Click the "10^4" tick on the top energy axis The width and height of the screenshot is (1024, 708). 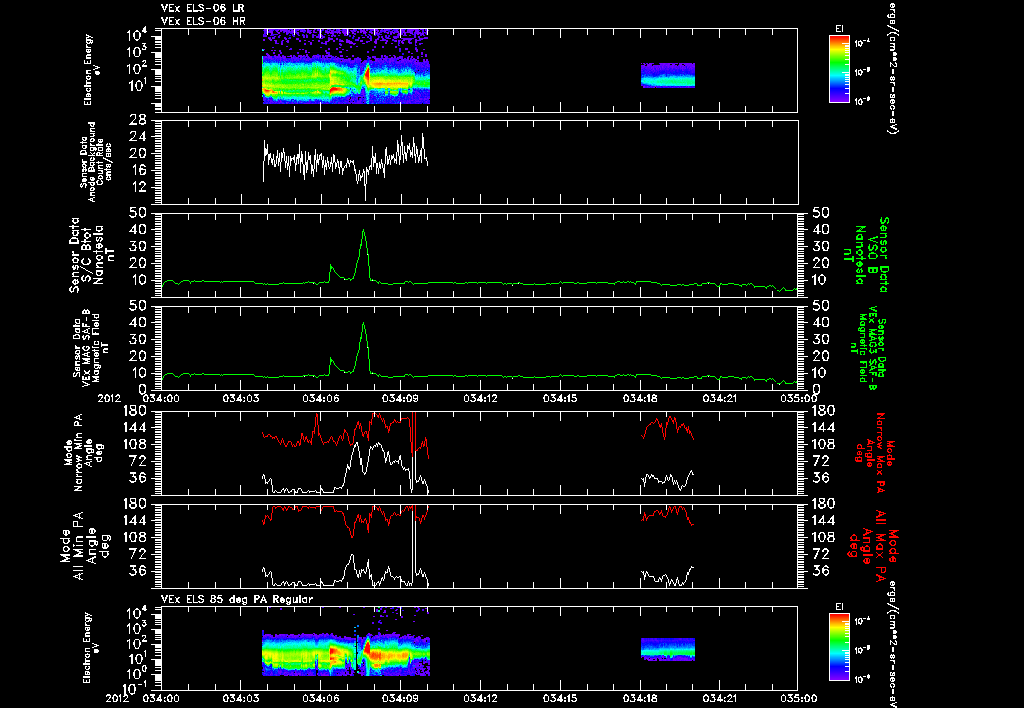click(136, 35)
